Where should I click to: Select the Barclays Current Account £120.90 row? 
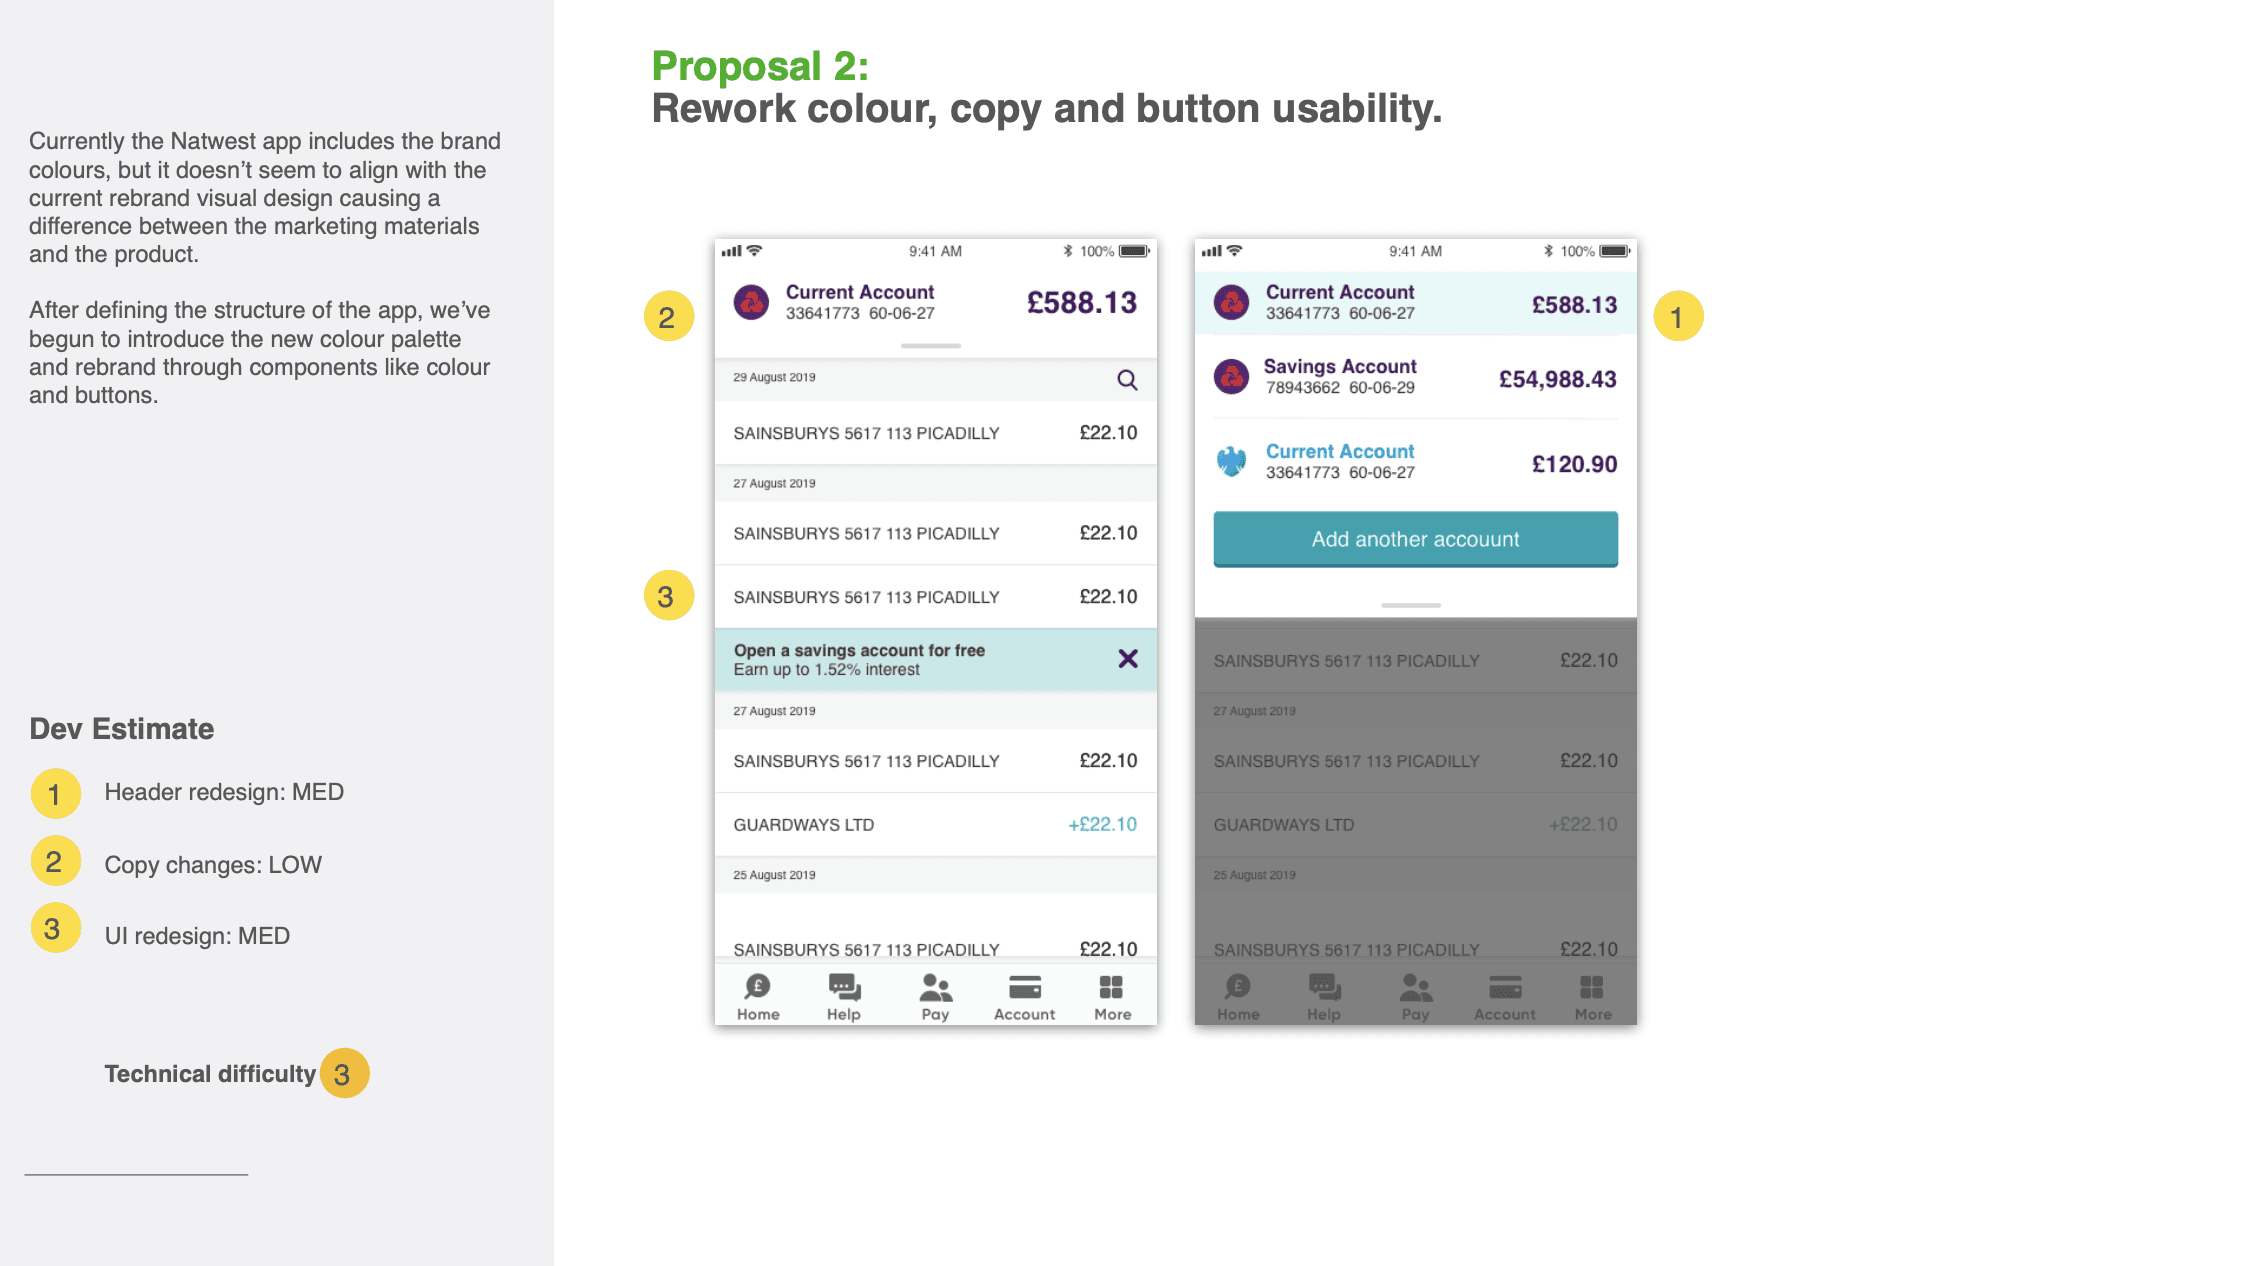1415,462
